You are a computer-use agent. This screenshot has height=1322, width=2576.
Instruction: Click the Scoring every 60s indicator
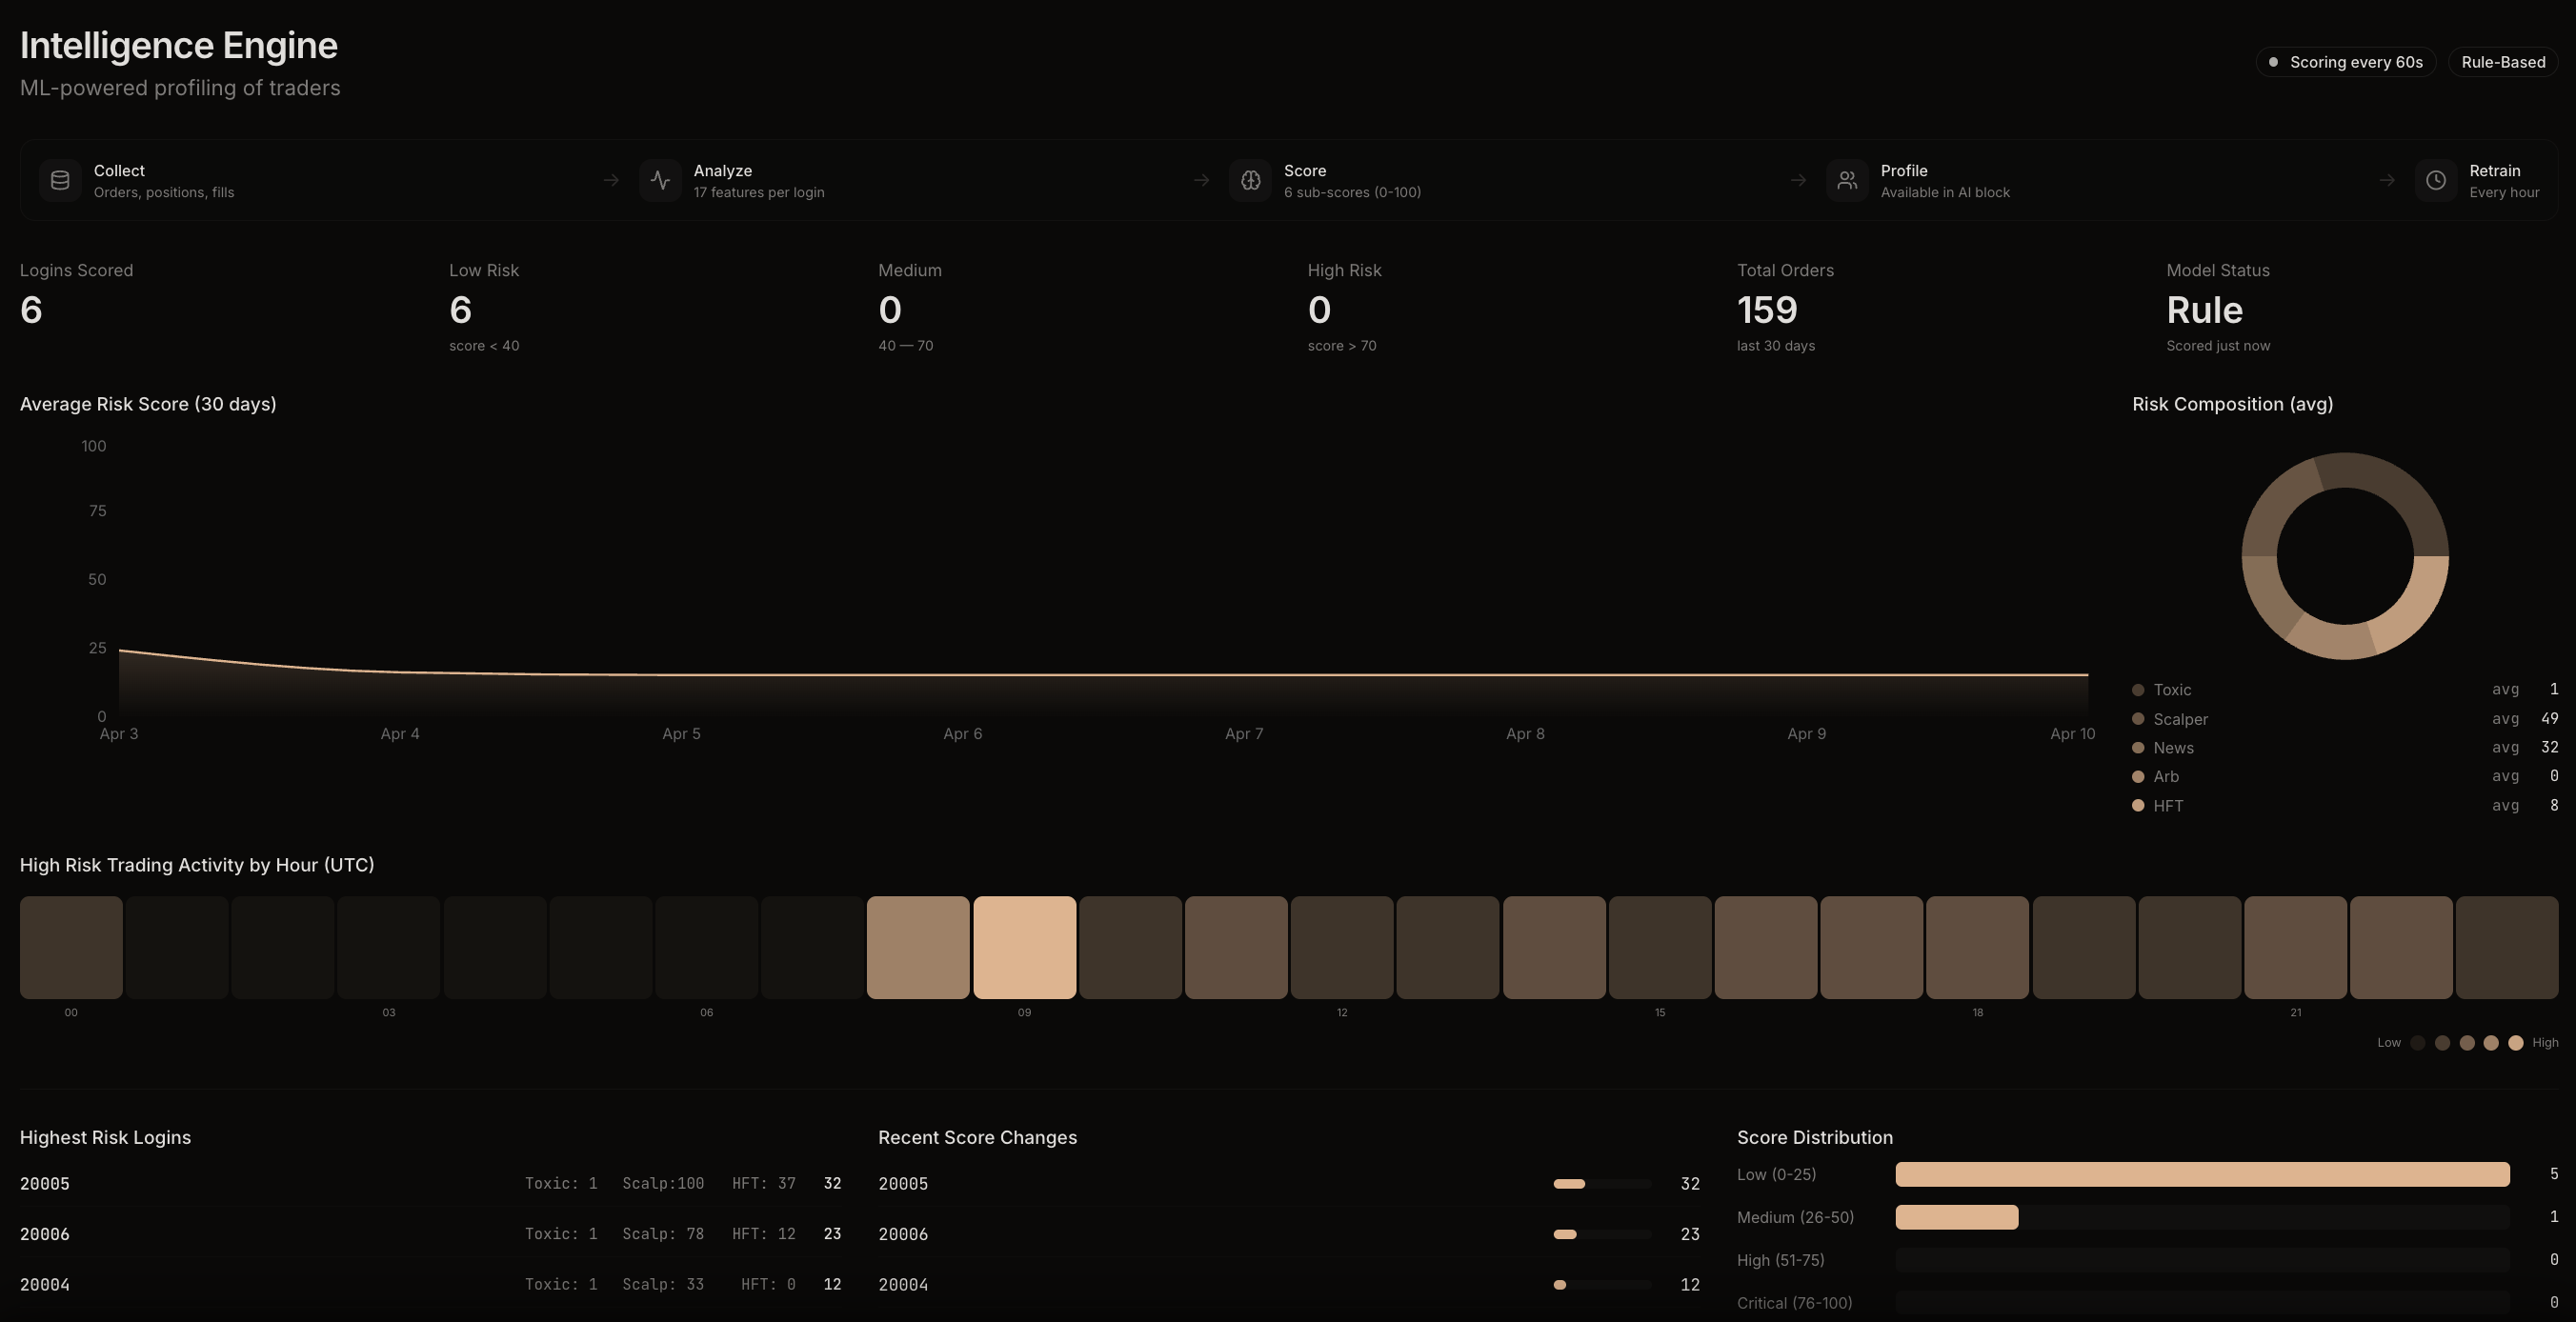click(x=2346, y=62)
